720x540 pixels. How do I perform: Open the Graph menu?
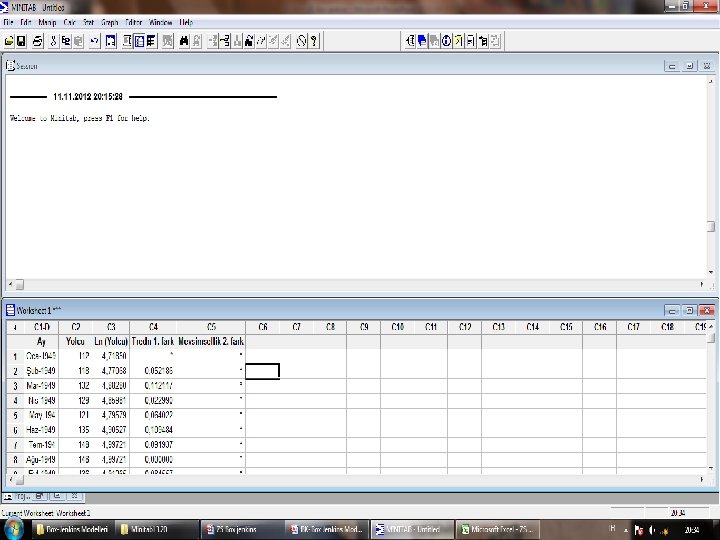click(110, 22)
